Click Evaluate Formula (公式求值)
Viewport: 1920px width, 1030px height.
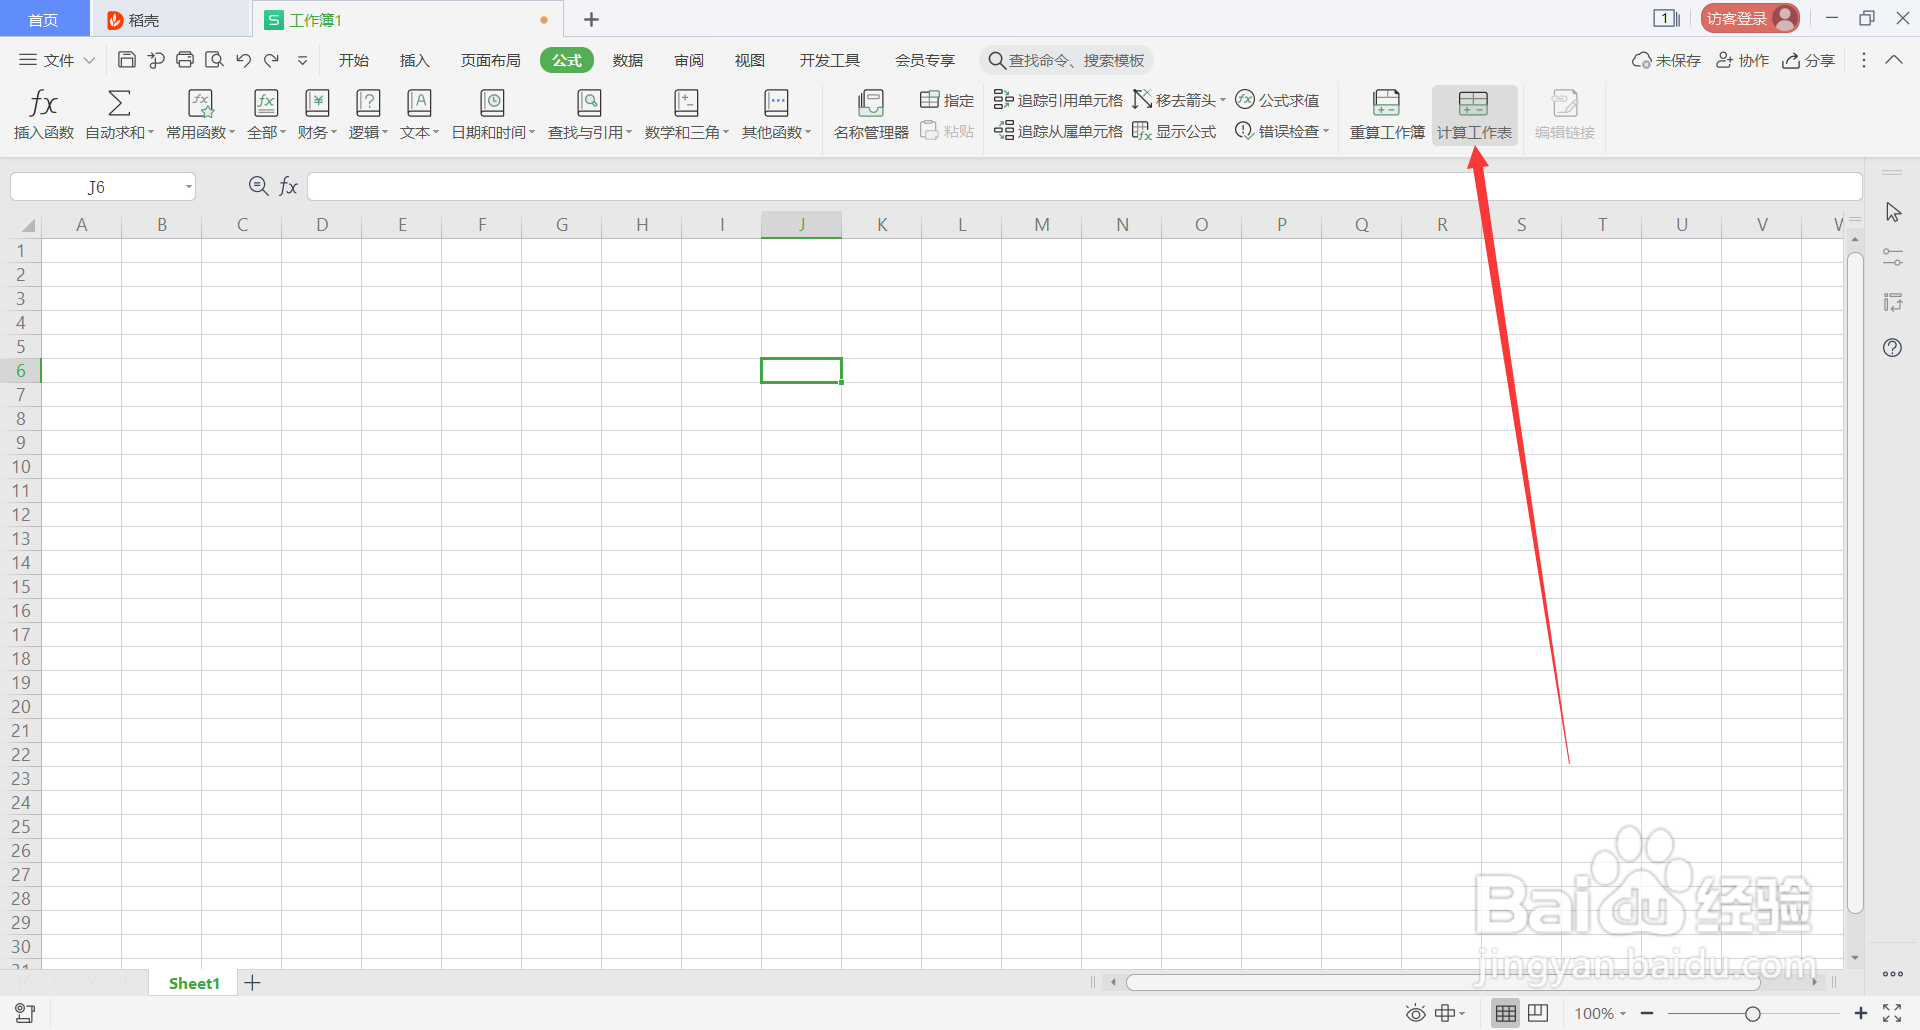pos(1277,100)
